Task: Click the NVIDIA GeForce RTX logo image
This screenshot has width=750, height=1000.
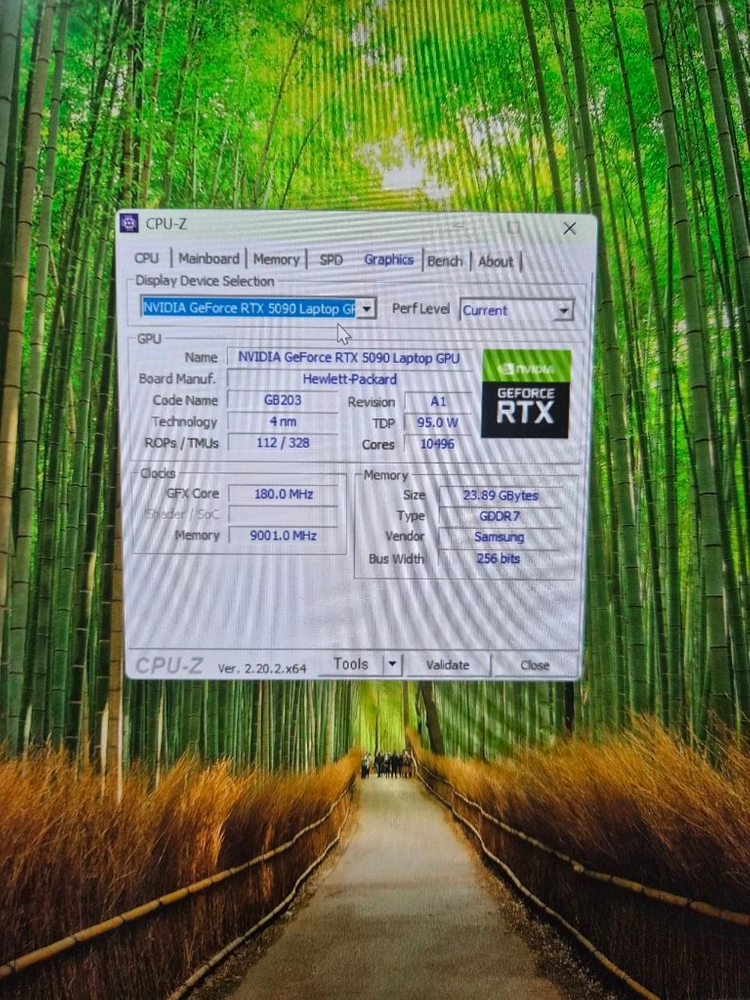Action: tap(526, 393)
